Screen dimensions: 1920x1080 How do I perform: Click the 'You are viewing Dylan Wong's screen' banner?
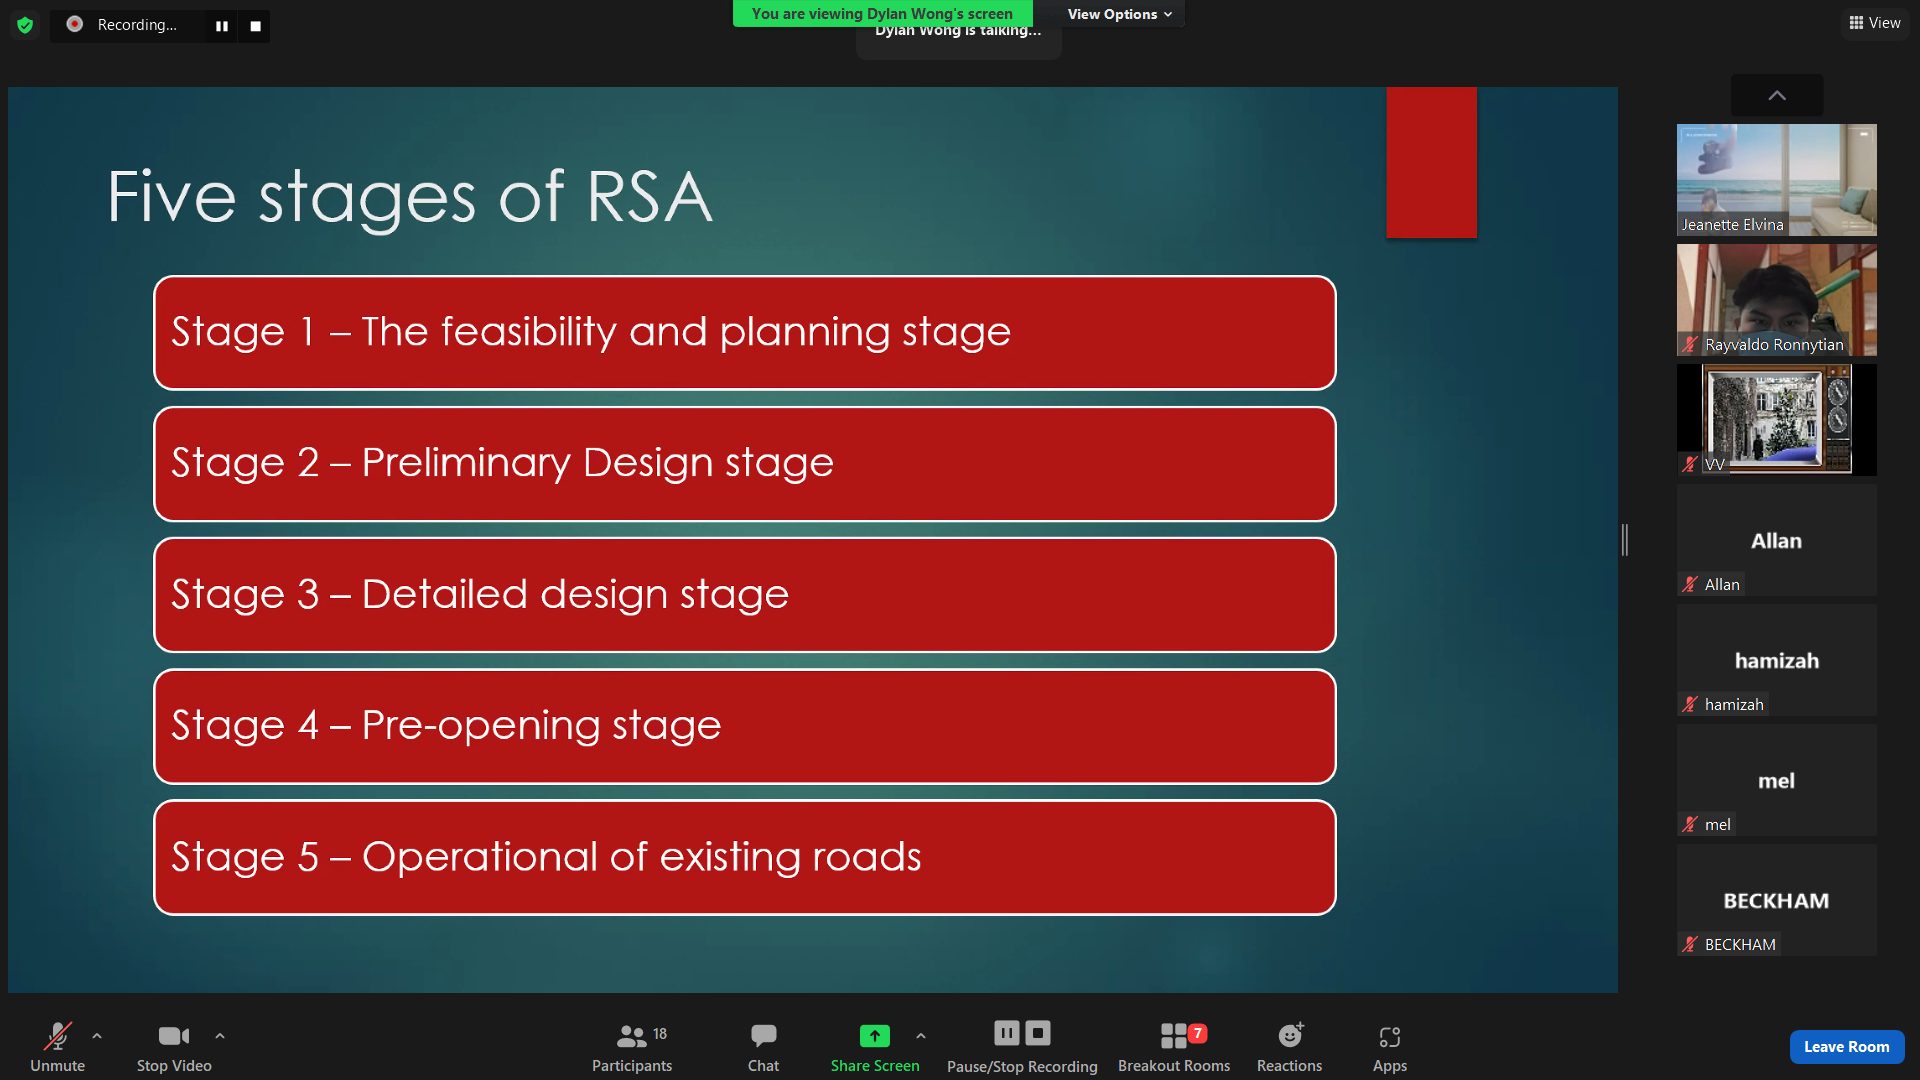pos(882,13)
